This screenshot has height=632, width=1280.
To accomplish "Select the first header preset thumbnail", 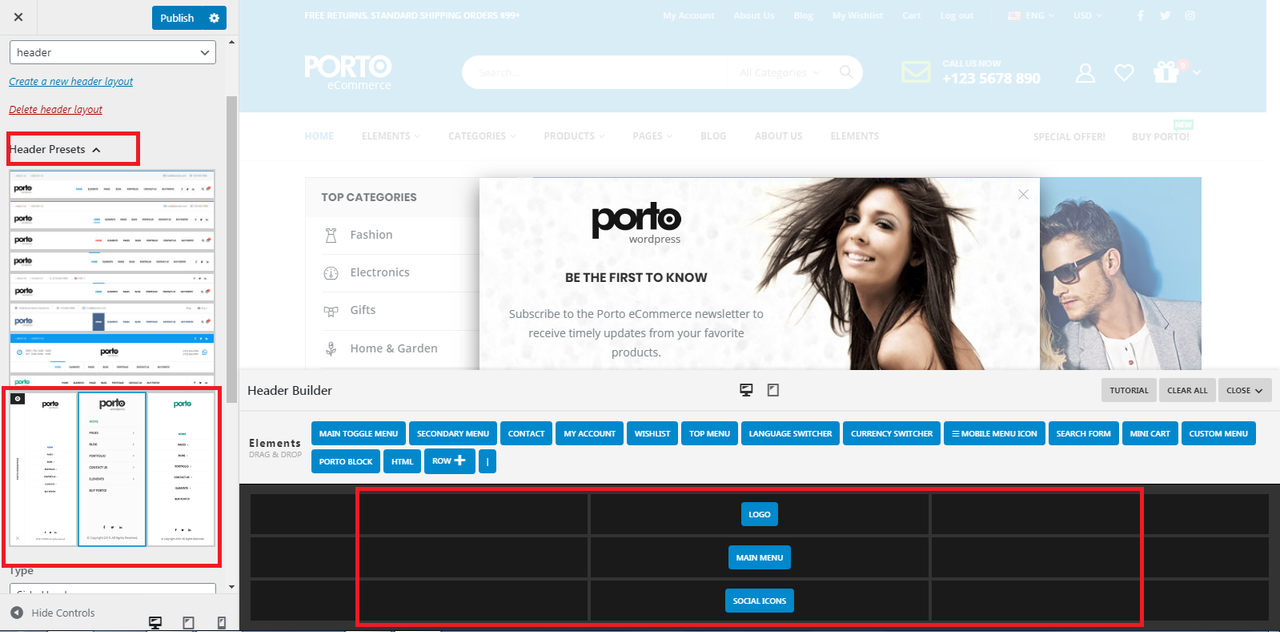I will click(x=112, y=185).
